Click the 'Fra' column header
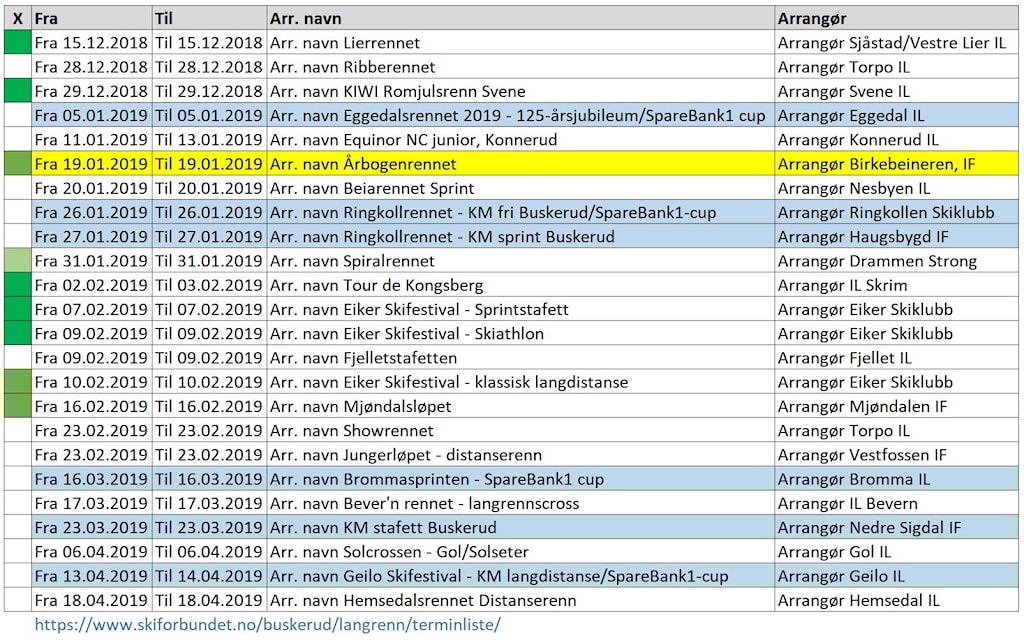1024x643 pixels. click(46, 18)
